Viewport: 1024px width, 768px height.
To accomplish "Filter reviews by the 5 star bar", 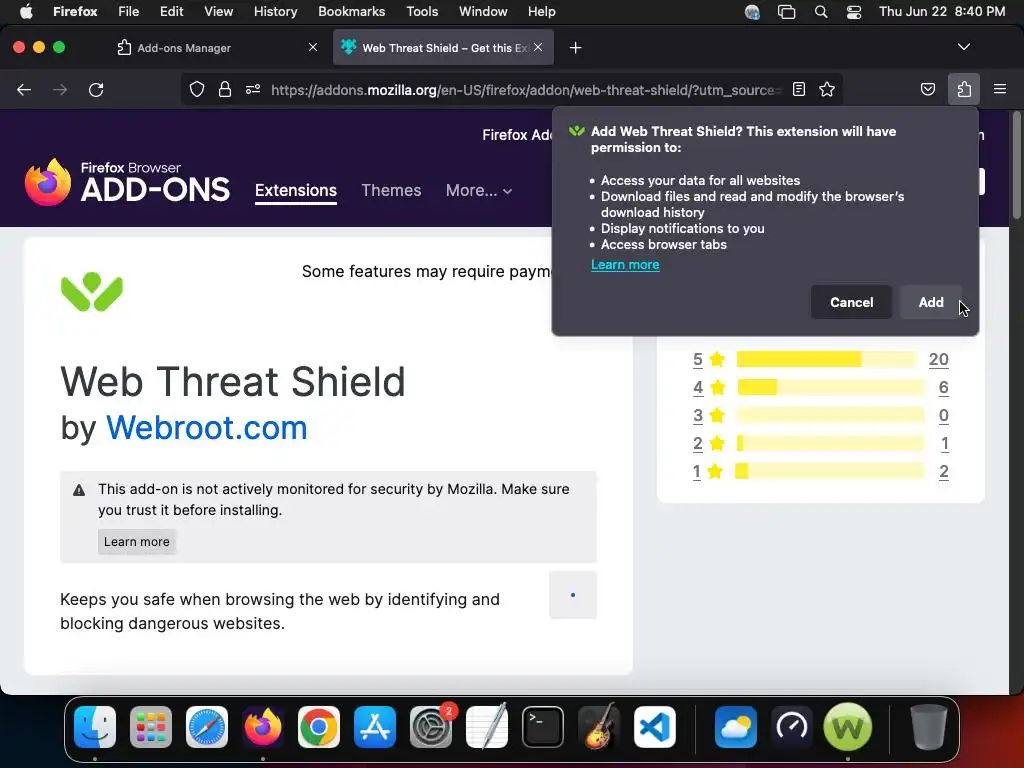I will [x=826, y=359].
